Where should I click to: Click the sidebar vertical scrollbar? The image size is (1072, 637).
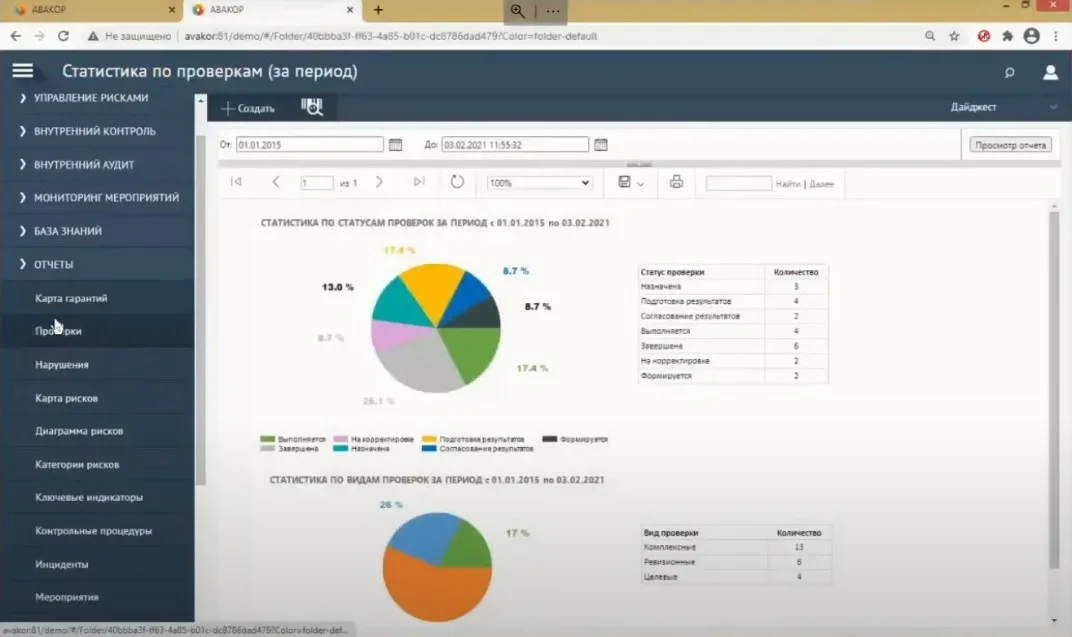[200, 311]
